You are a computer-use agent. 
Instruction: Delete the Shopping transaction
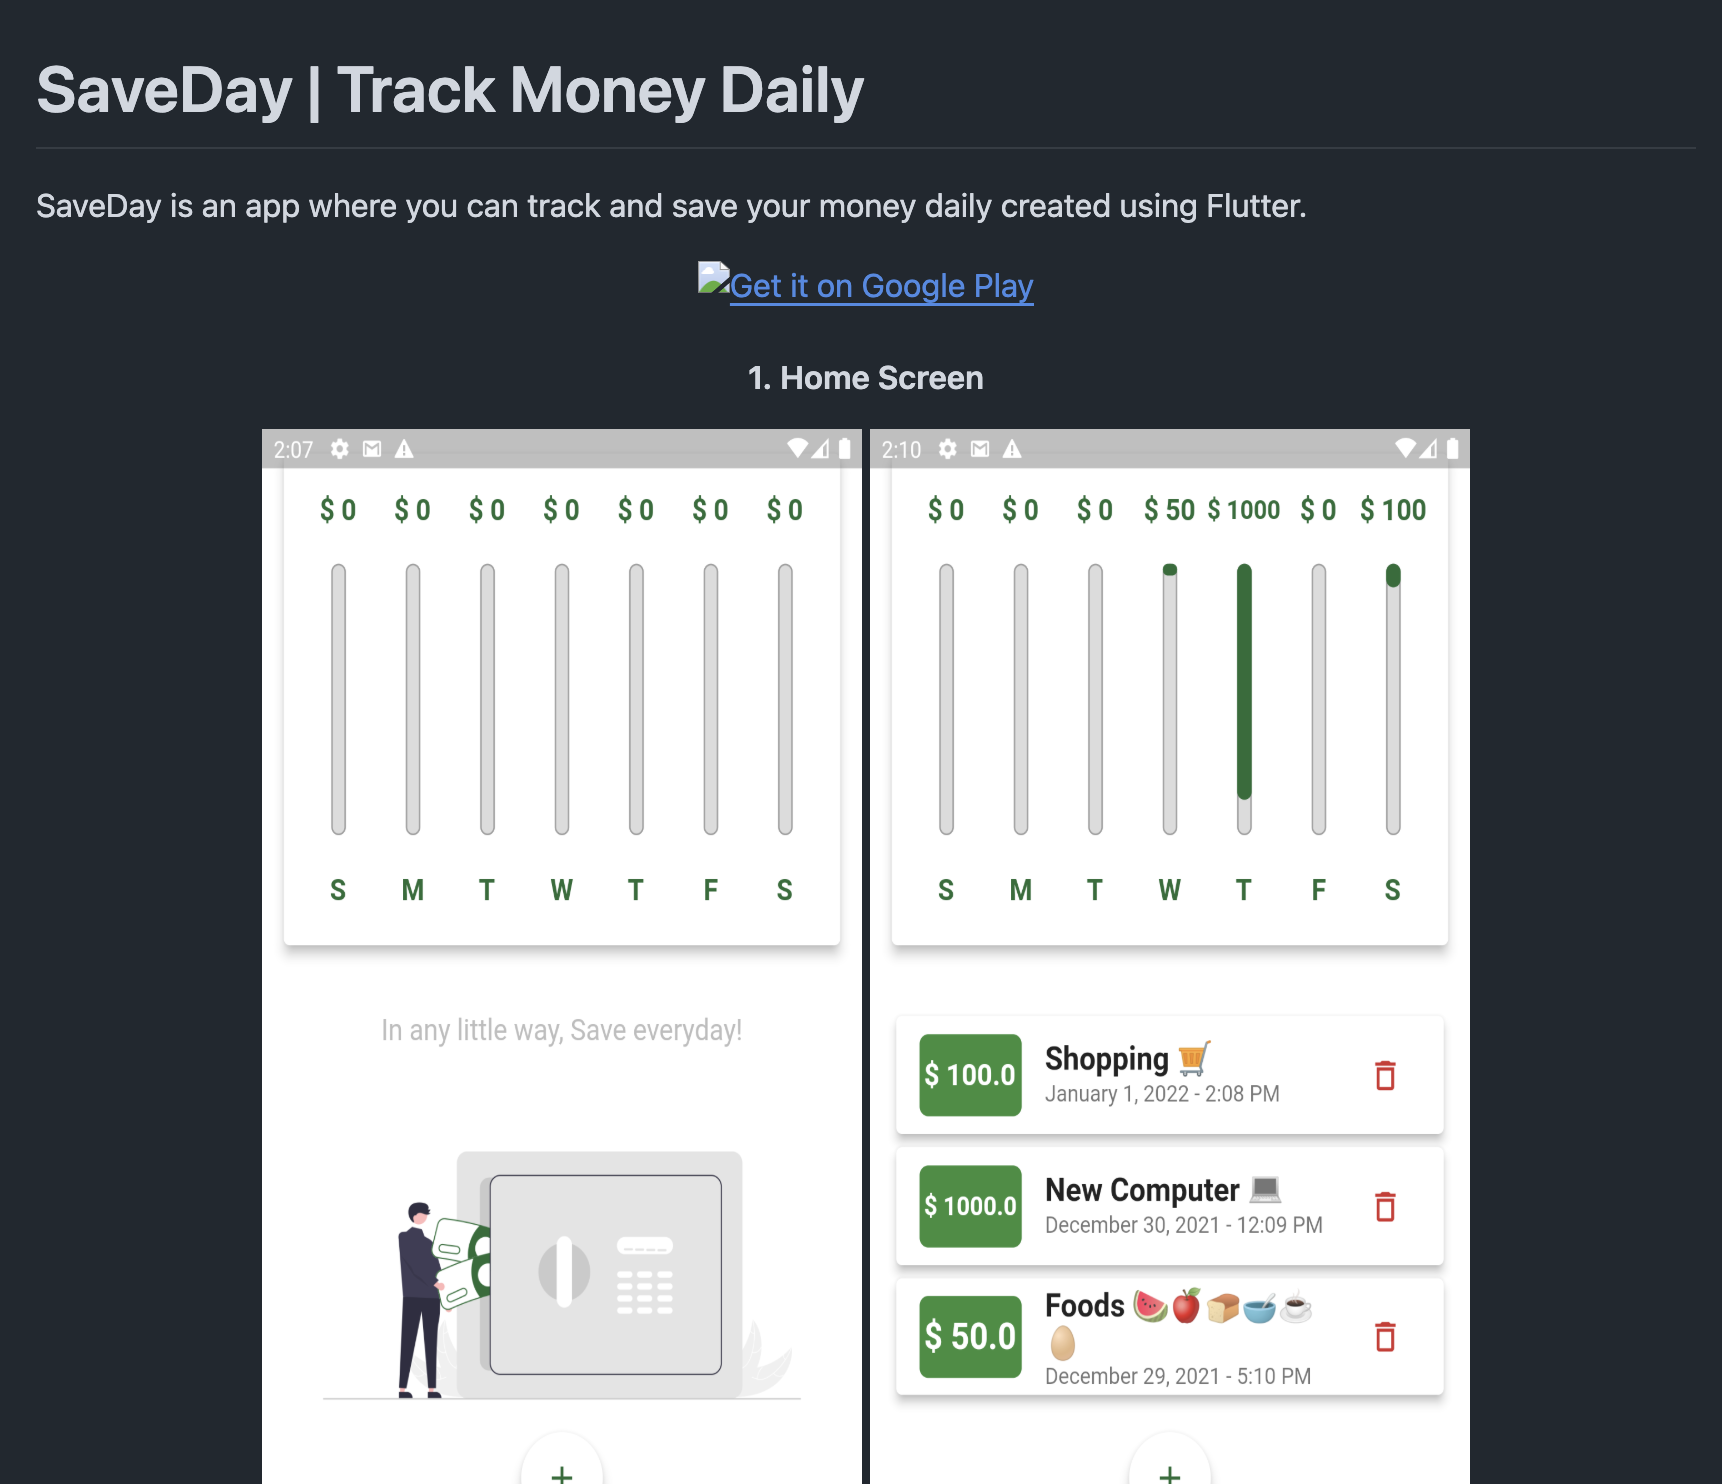click(1385, 1075)
